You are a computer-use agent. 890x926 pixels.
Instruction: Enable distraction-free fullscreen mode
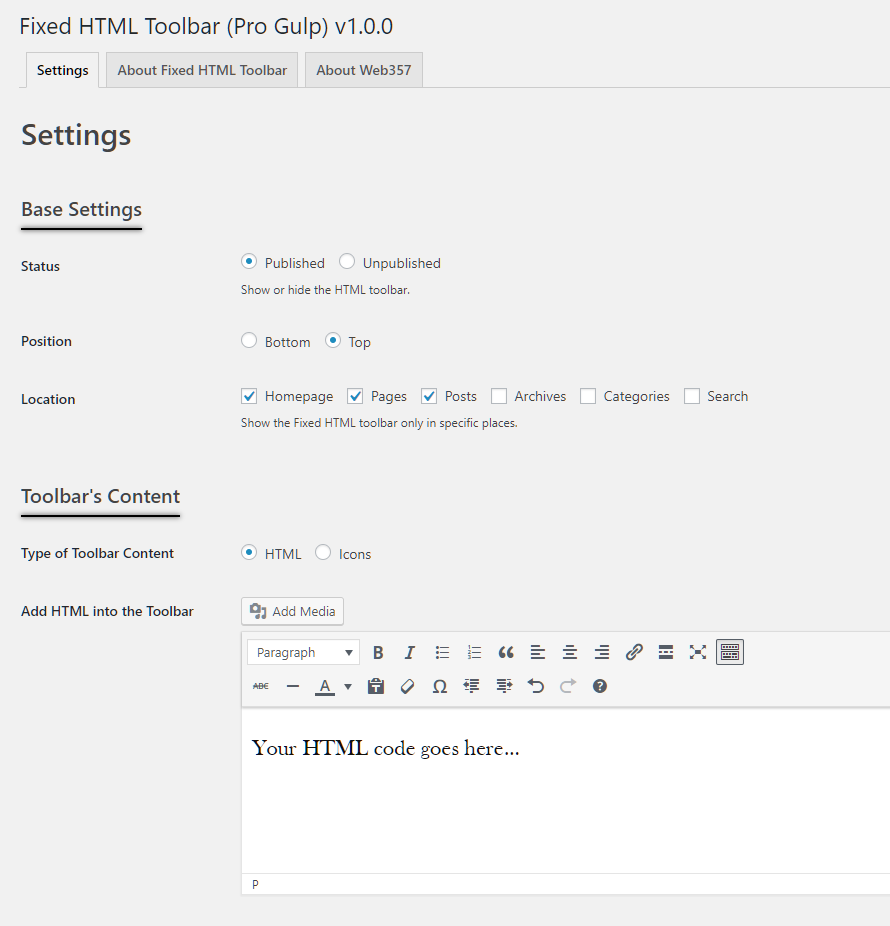pyautogui.click(x=698, y=653)
